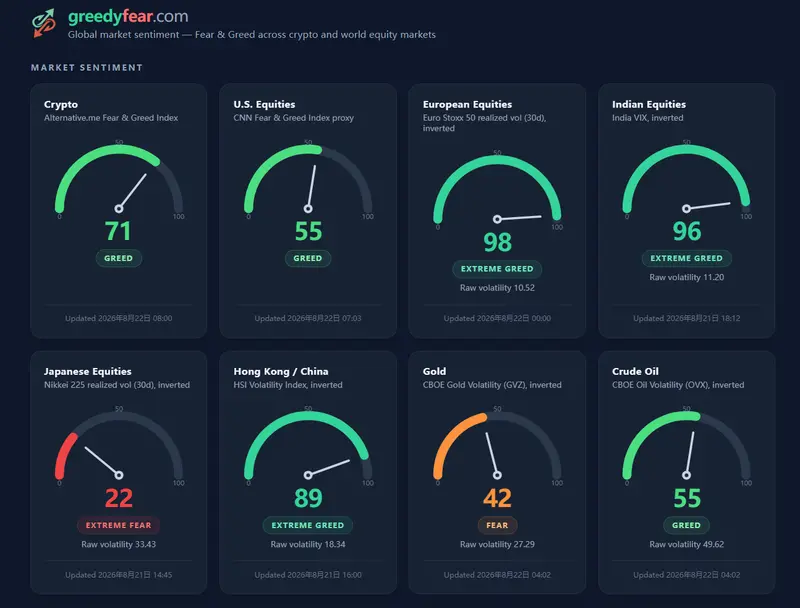Open the greedyfear.com site title link
This screenshot has height=608, width=800.
[128, 16]
